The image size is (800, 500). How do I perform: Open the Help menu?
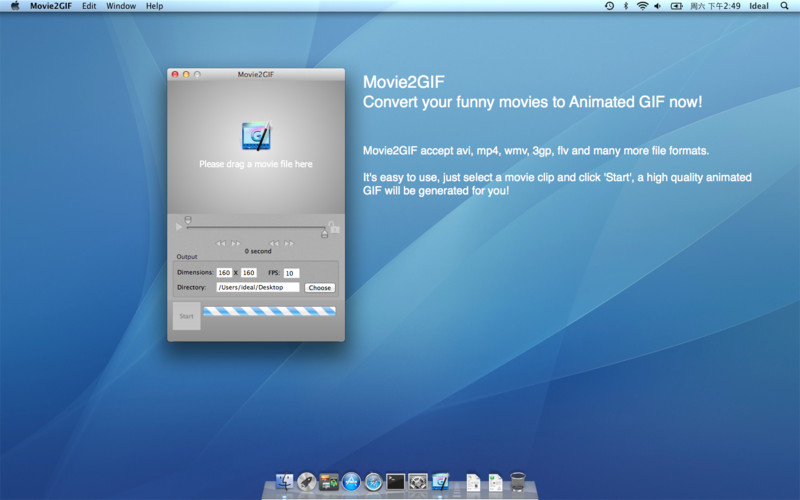pyautogui.click(x=155, y=6)
